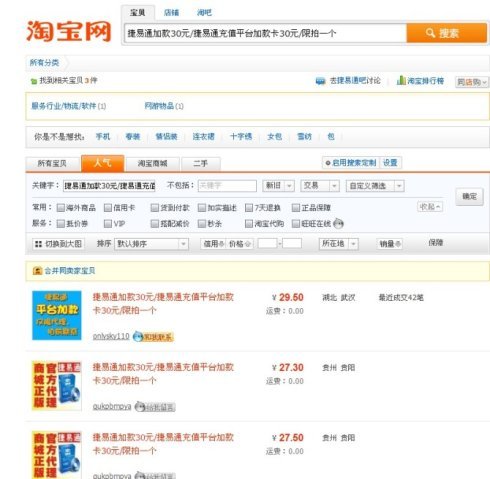Screen dimensions: 490x479
Task: Click the 淘宝排行榜 bar chart icon
Action: click(x=401, y=80)
